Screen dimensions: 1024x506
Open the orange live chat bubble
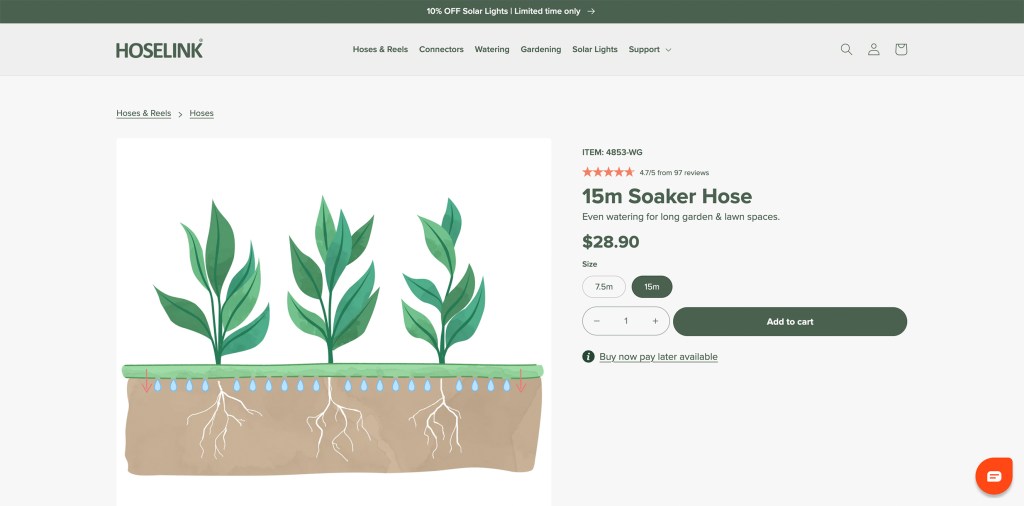pyautogui.click(x=993, y=476)
